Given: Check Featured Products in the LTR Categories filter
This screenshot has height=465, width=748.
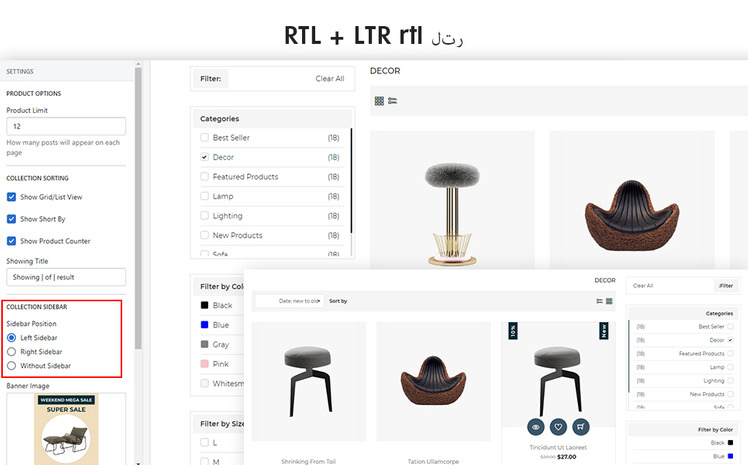Looking at the screenshot, I should [x=204, y=176].
